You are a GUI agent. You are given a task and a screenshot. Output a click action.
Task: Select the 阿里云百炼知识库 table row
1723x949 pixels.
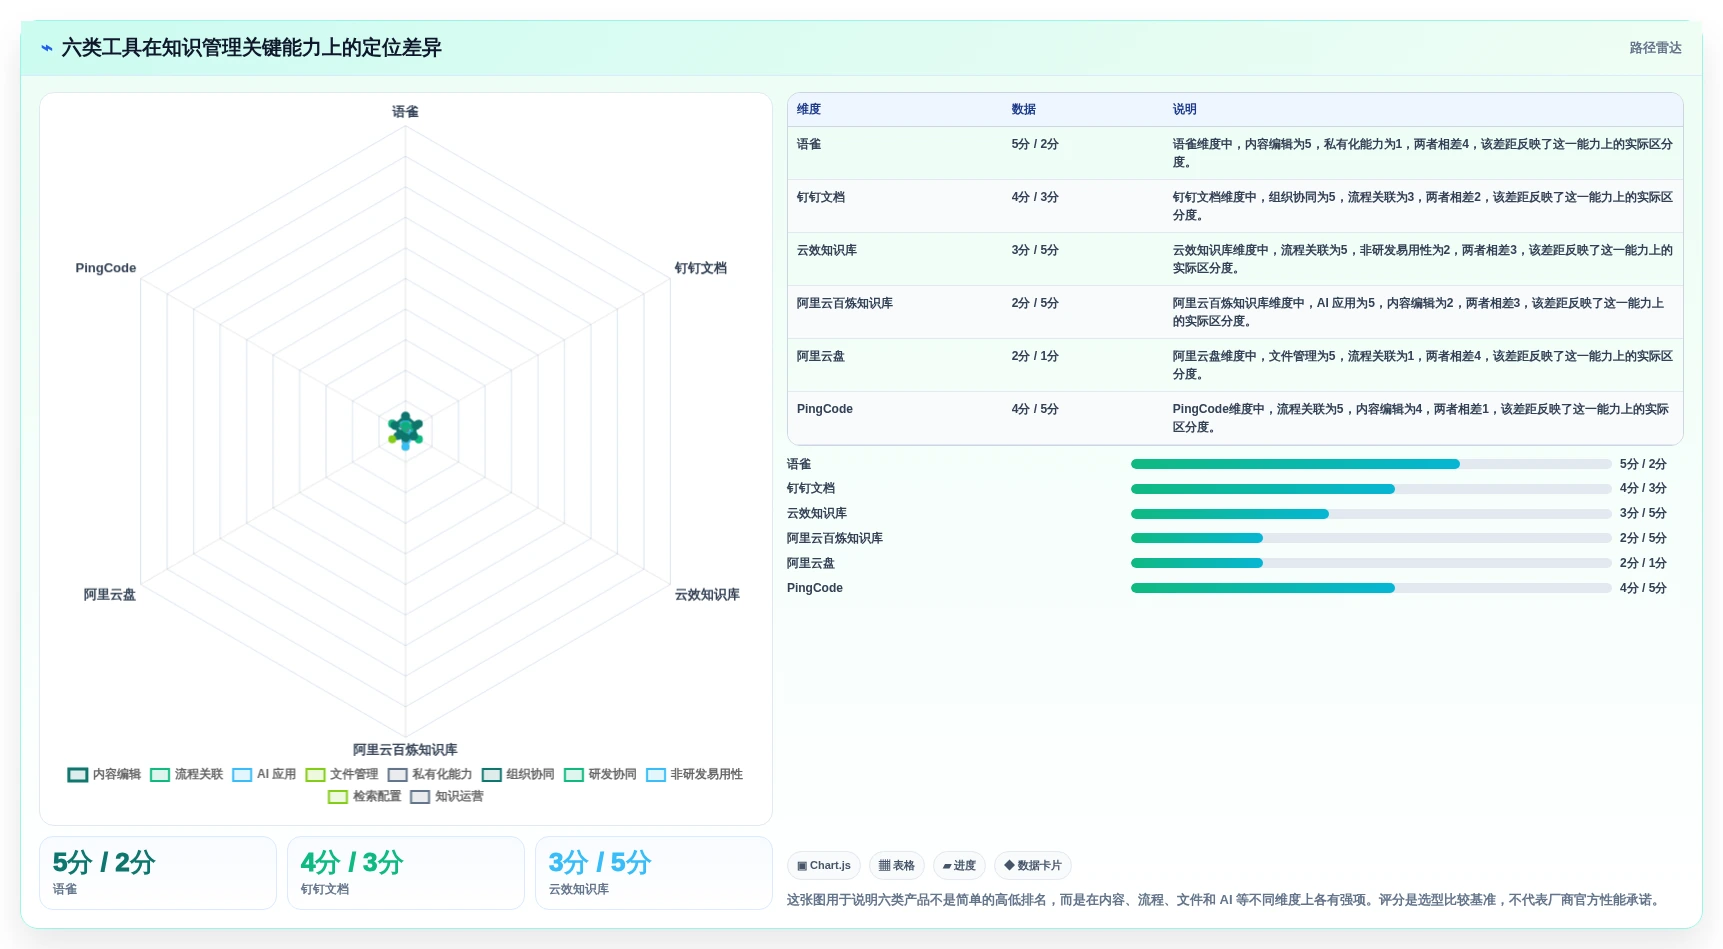(1235, 312)
